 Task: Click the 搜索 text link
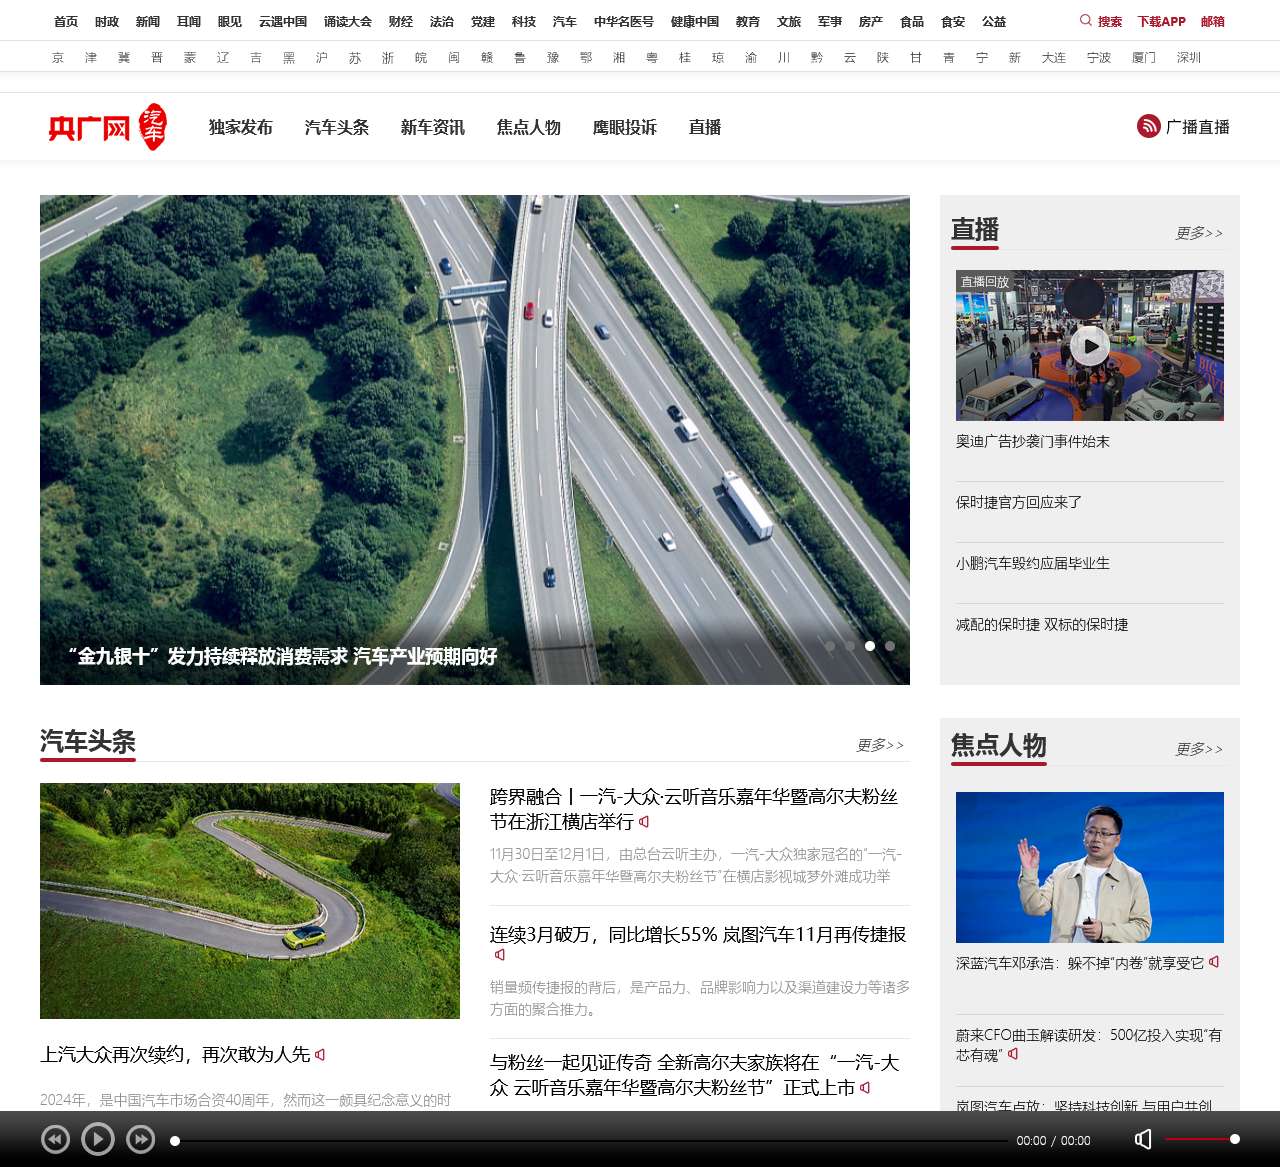(1110, 21)
